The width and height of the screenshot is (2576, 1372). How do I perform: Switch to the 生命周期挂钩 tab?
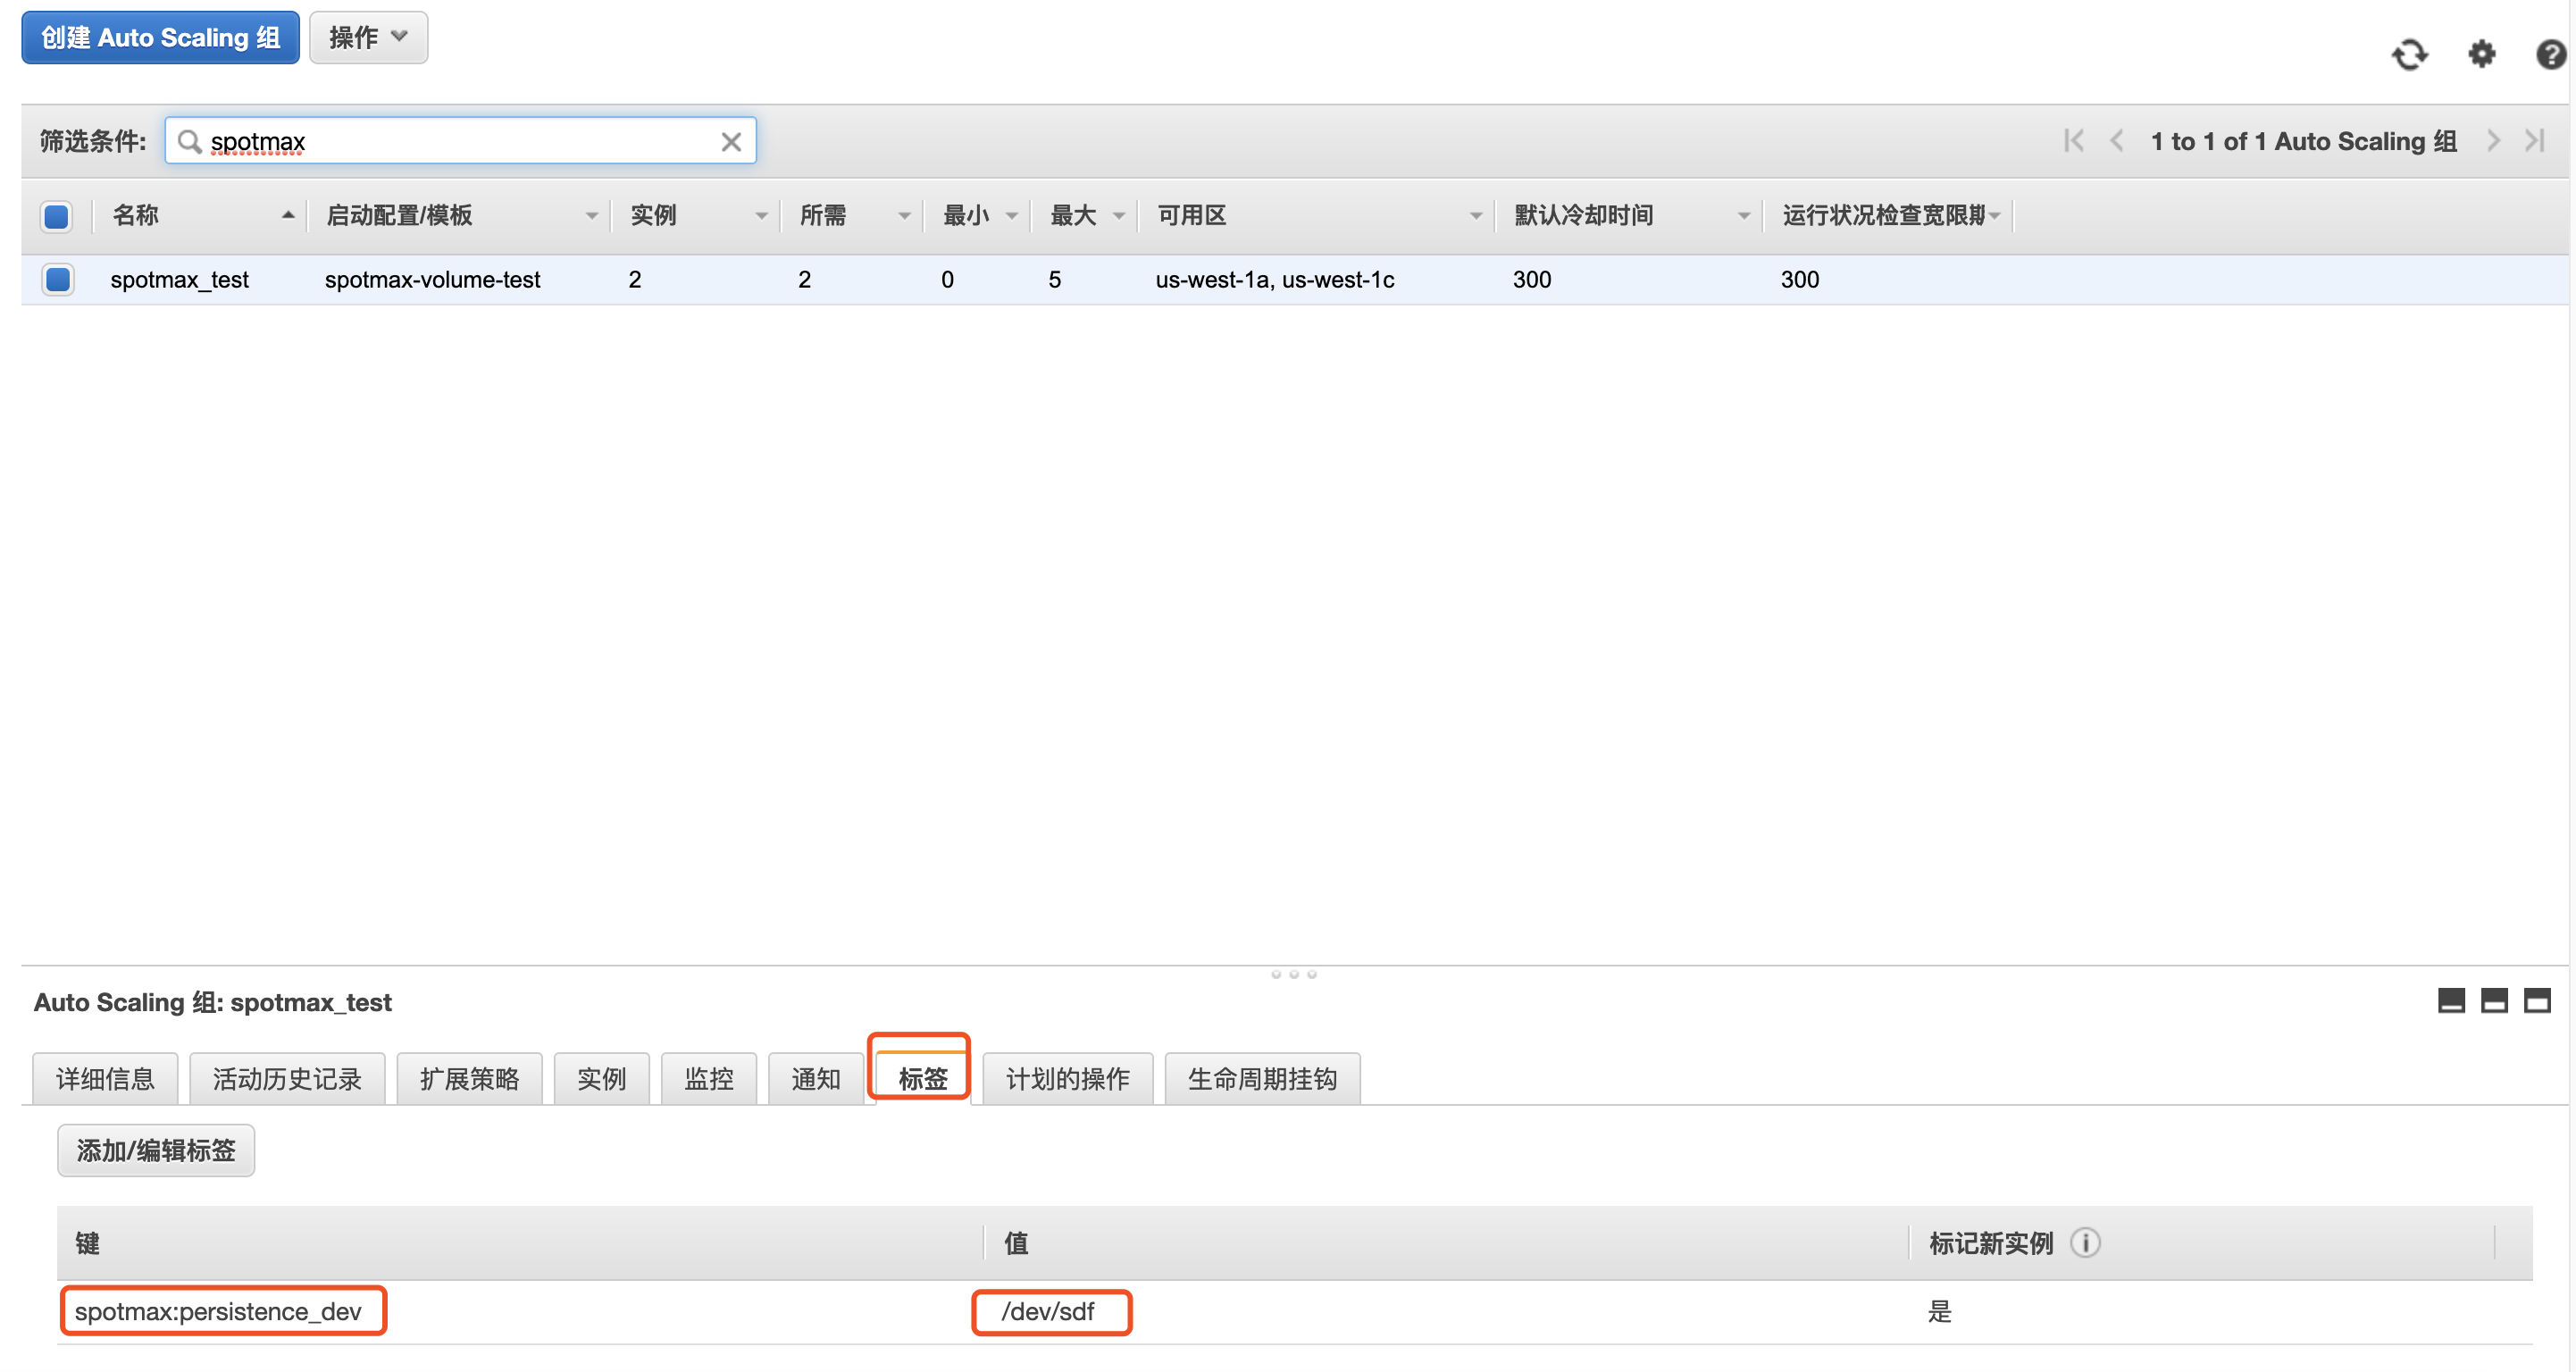(1262, 1078)
